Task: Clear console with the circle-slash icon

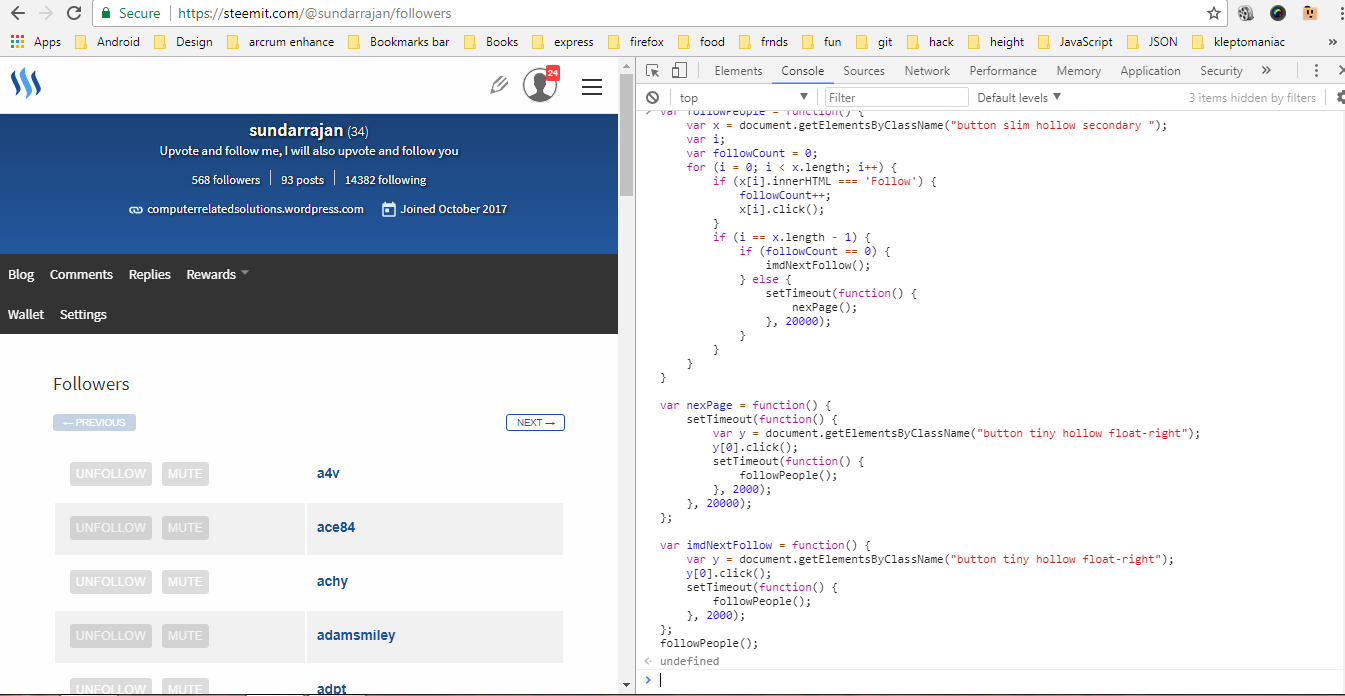Action: click(x=652, y=97)
